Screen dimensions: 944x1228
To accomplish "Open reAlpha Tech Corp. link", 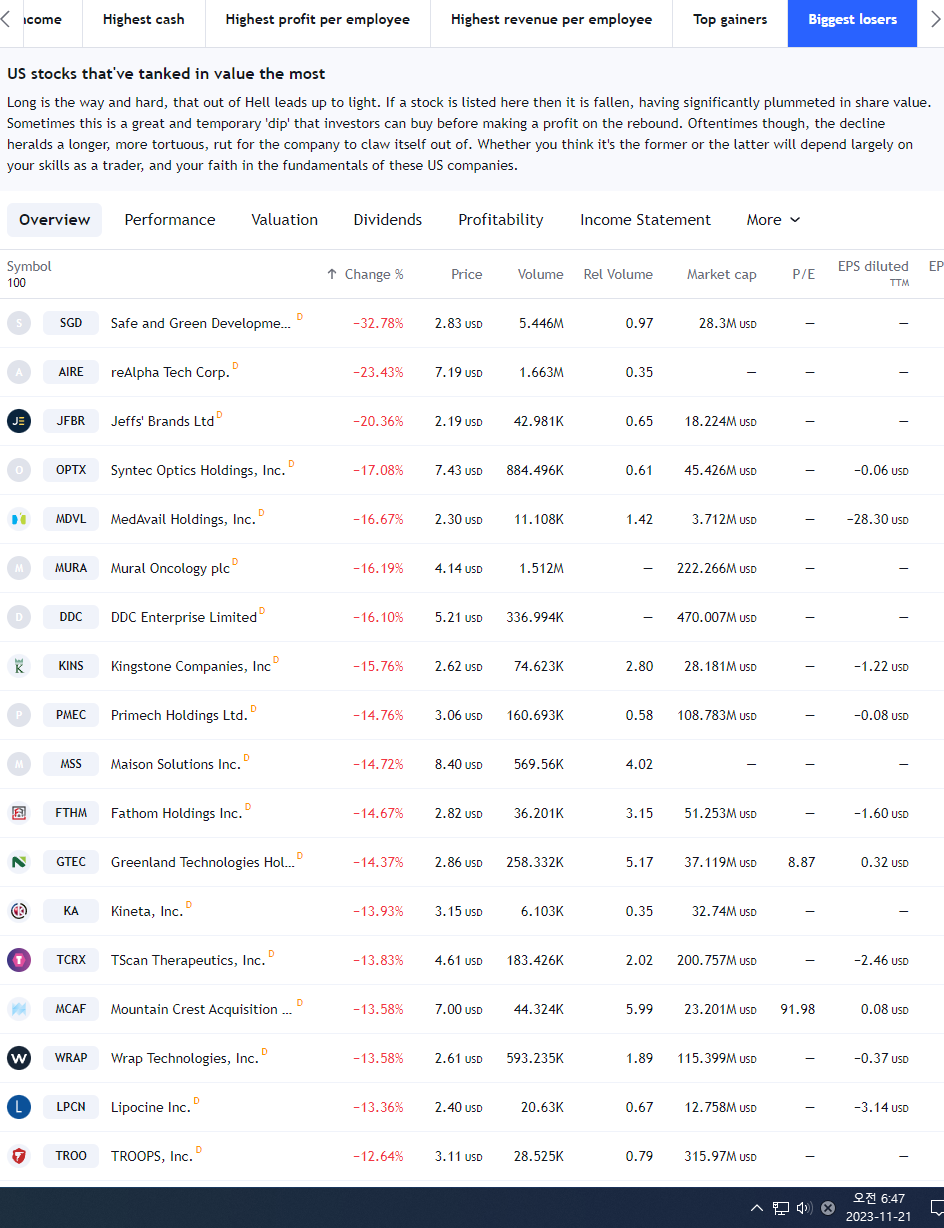I will (x=170, y=372).
